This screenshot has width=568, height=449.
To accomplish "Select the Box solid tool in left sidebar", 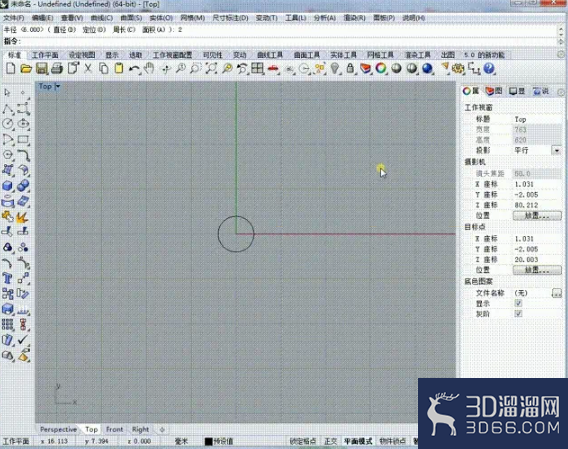I will click(8, 186).
